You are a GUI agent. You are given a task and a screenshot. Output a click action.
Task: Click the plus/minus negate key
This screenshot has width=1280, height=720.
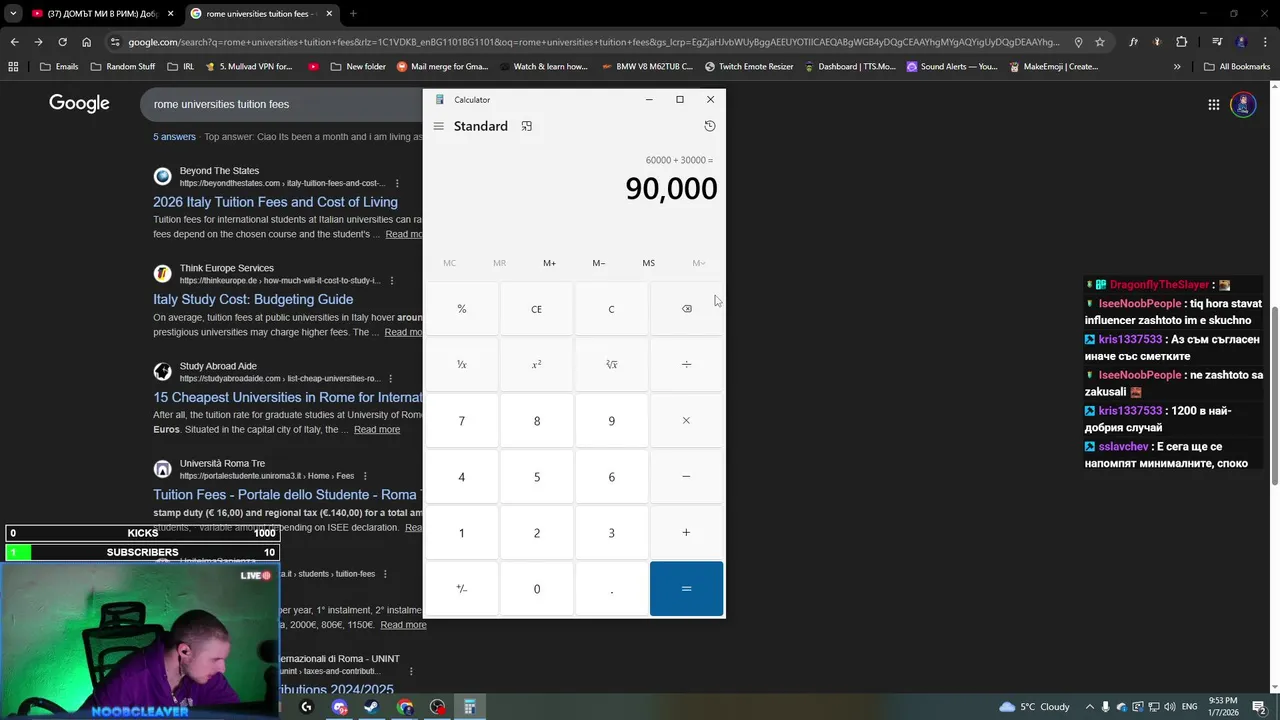461,589
